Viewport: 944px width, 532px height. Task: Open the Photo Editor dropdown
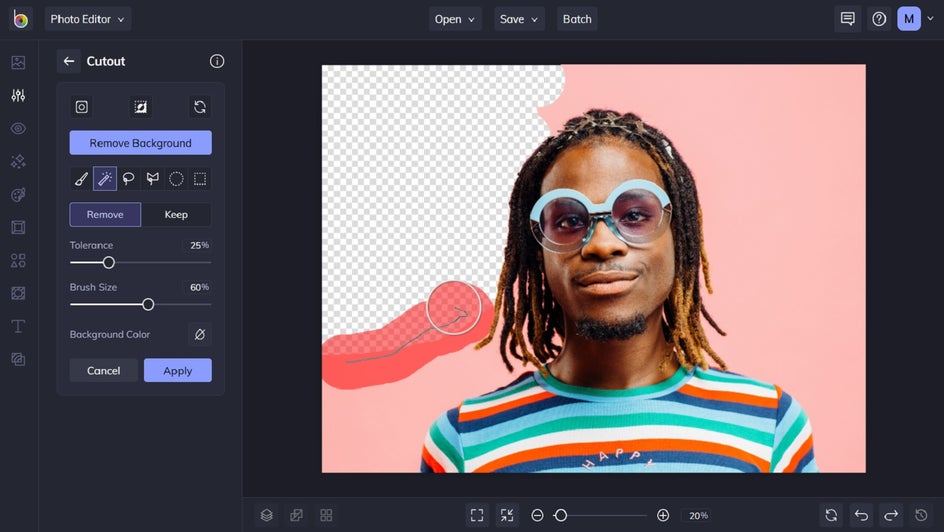click(x=88, y=19)
